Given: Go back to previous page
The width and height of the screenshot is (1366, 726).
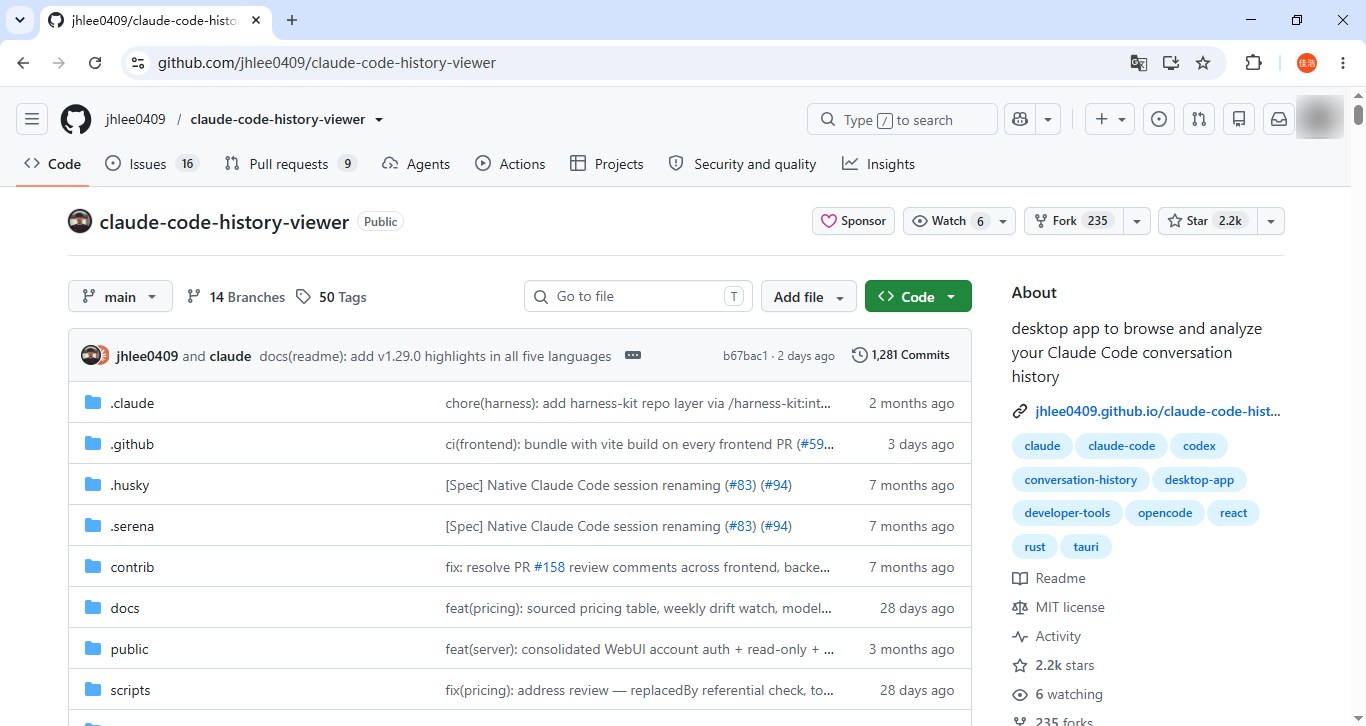Looking at the screenshot, I should (24, 63).
